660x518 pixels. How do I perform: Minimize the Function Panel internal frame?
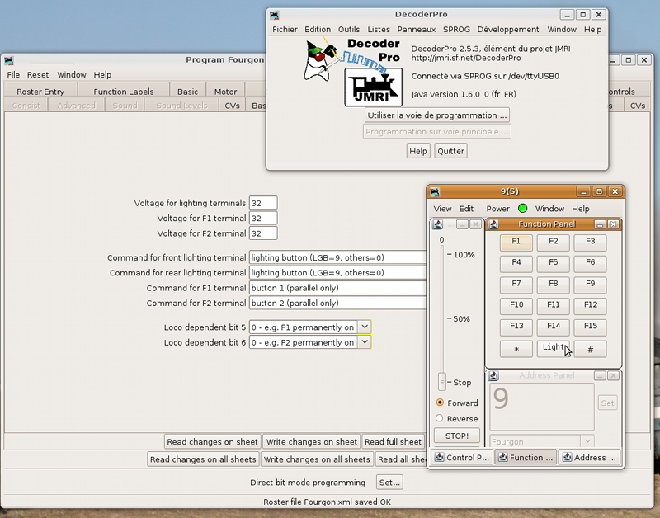pyautogui.click(x=601, y=225)
